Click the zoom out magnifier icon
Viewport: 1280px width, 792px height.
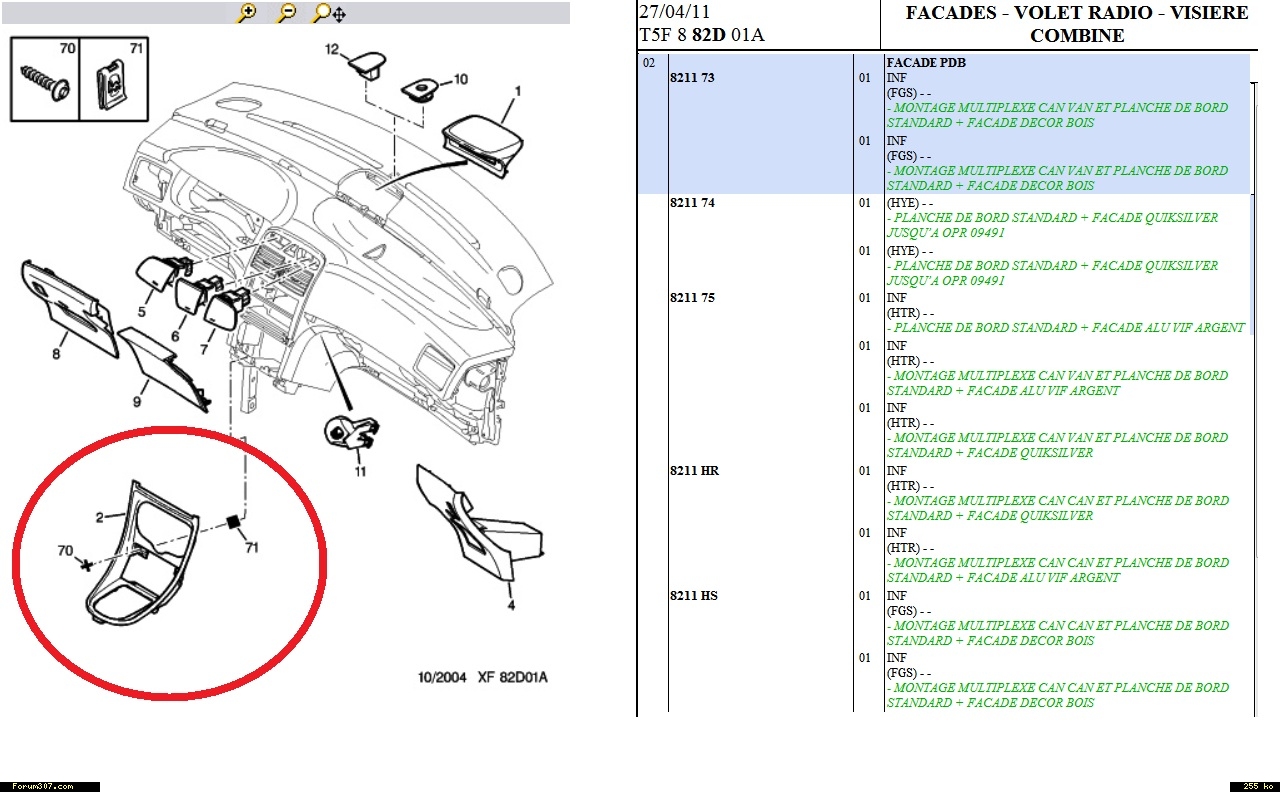point(287,13)
